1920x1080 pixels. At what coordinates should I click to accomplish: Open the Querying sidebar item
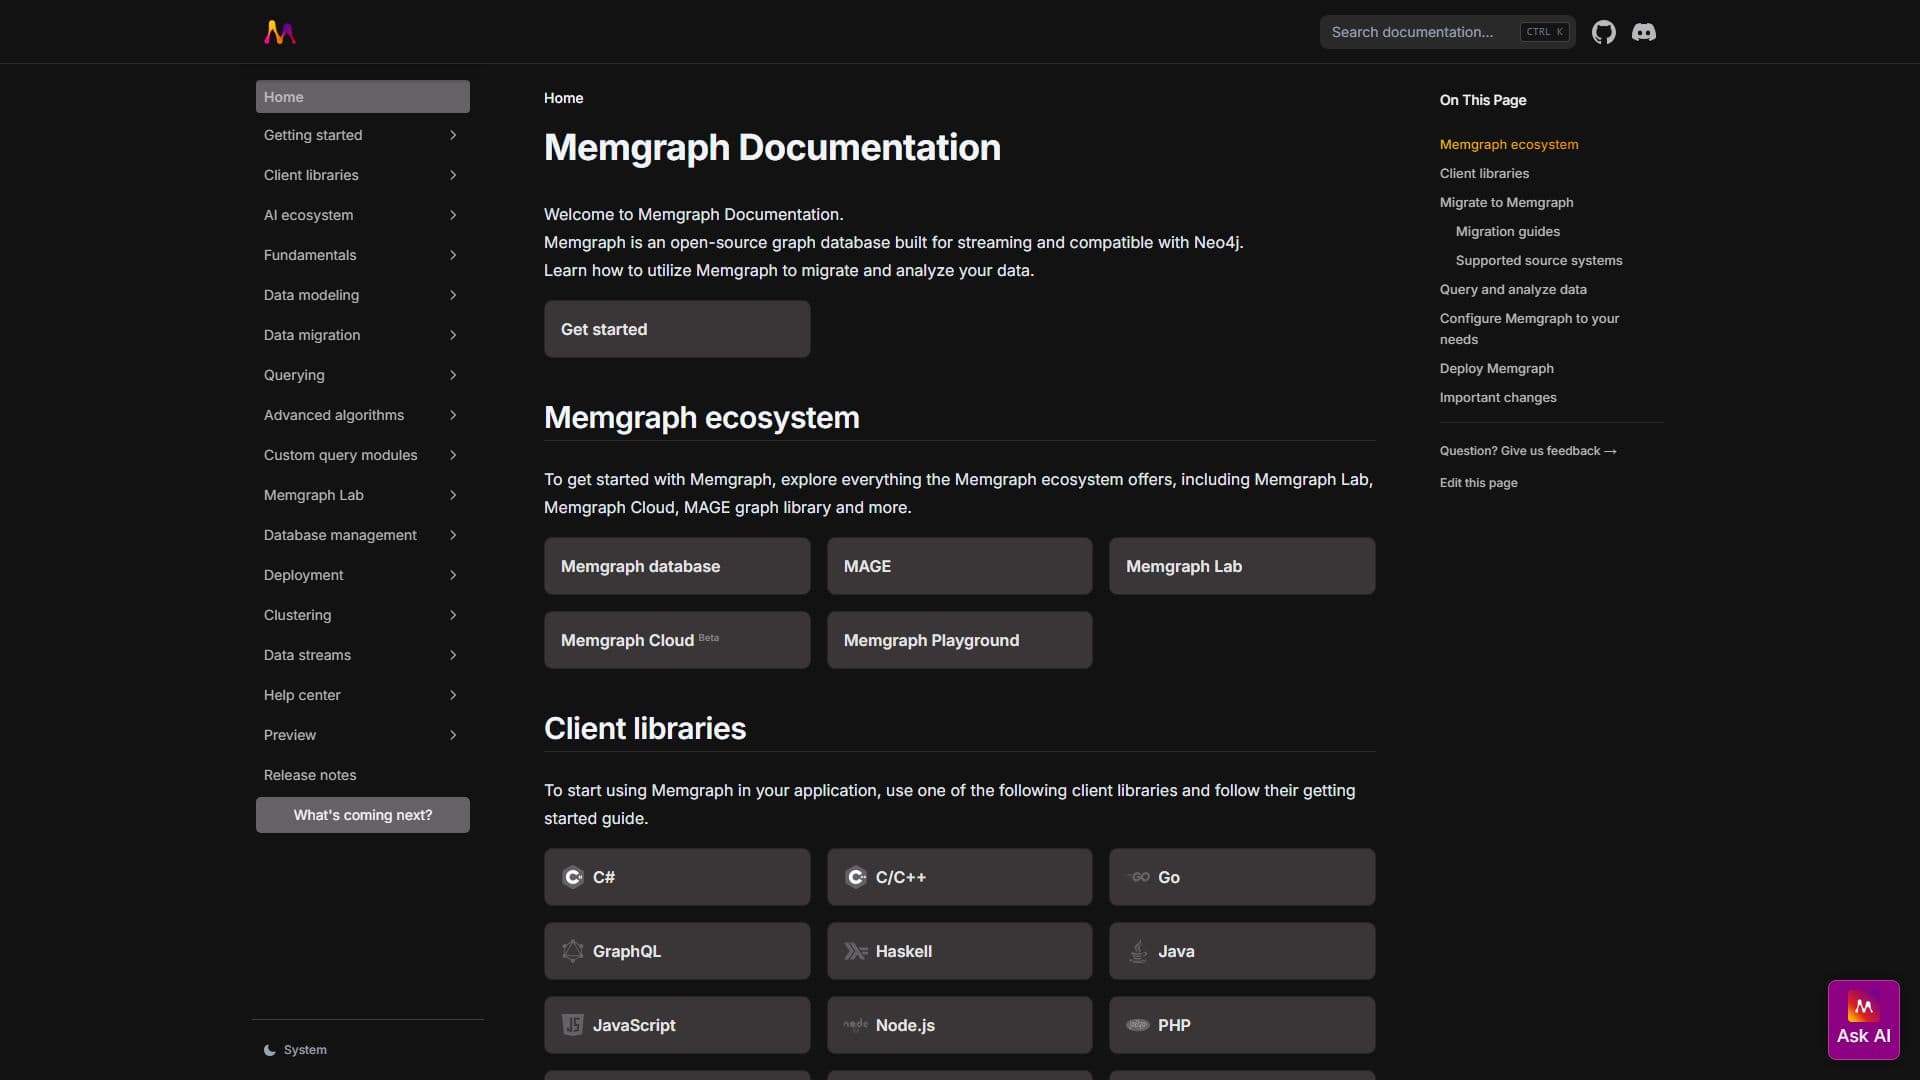click(362, 375)
